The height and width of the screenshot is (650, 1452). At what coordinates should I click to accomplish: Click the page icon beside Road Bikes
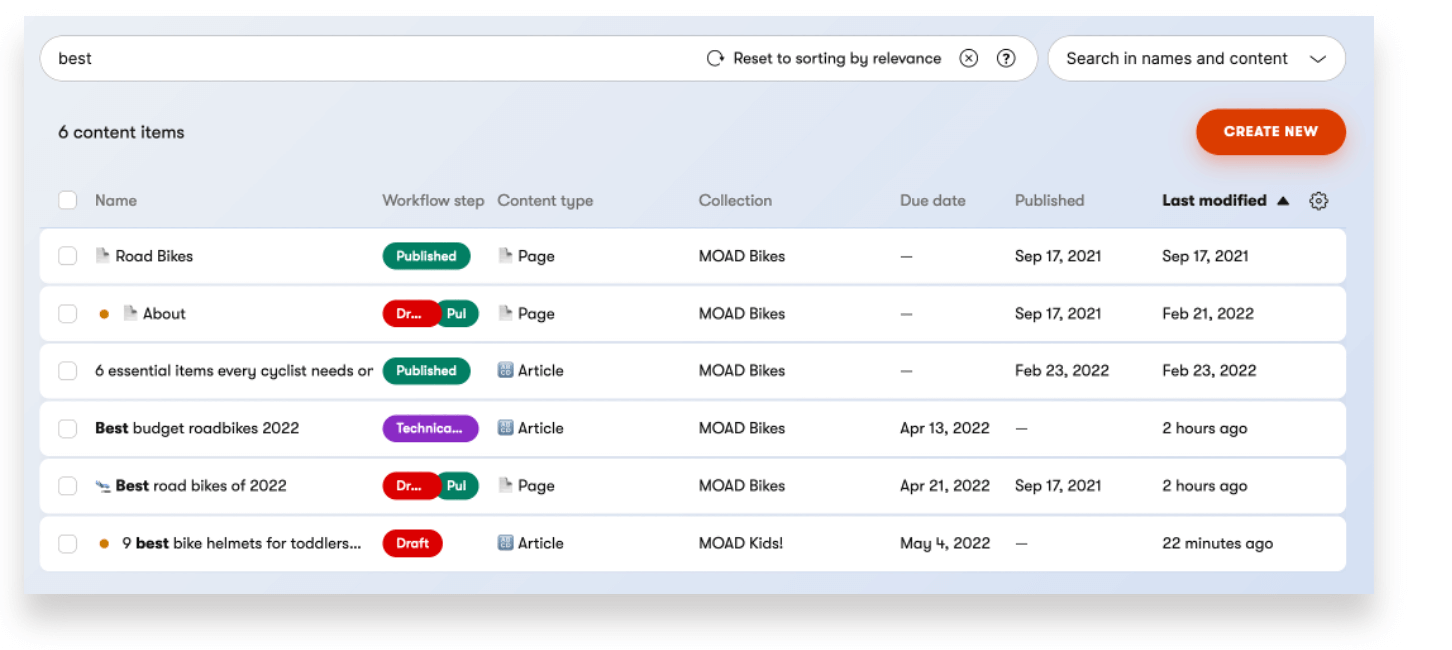point(102,256)
